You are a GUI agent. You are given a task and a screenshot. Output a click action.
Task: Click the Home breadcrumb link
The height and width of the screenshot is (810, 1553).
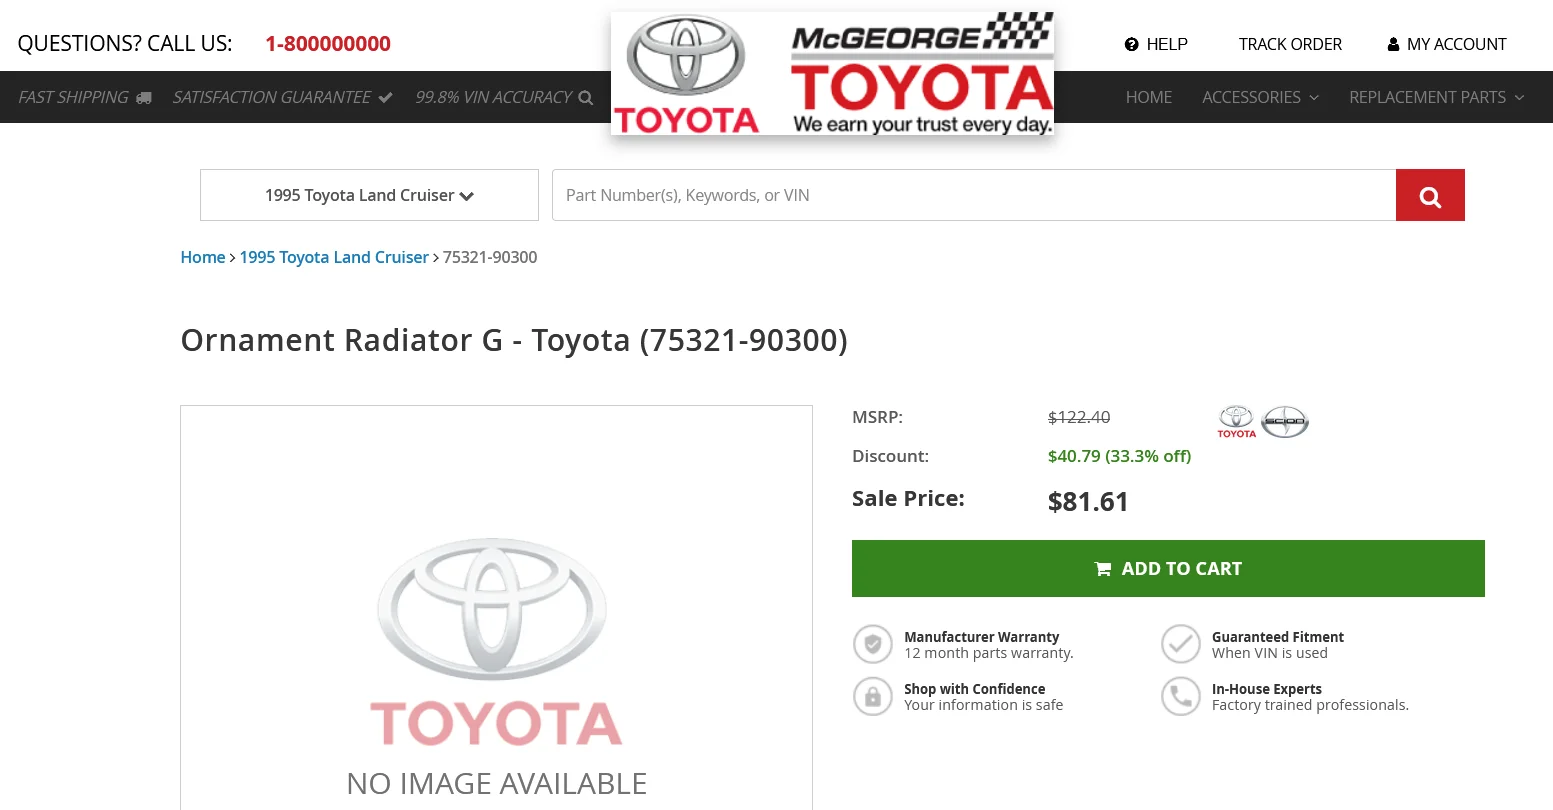tap(203, 257)
